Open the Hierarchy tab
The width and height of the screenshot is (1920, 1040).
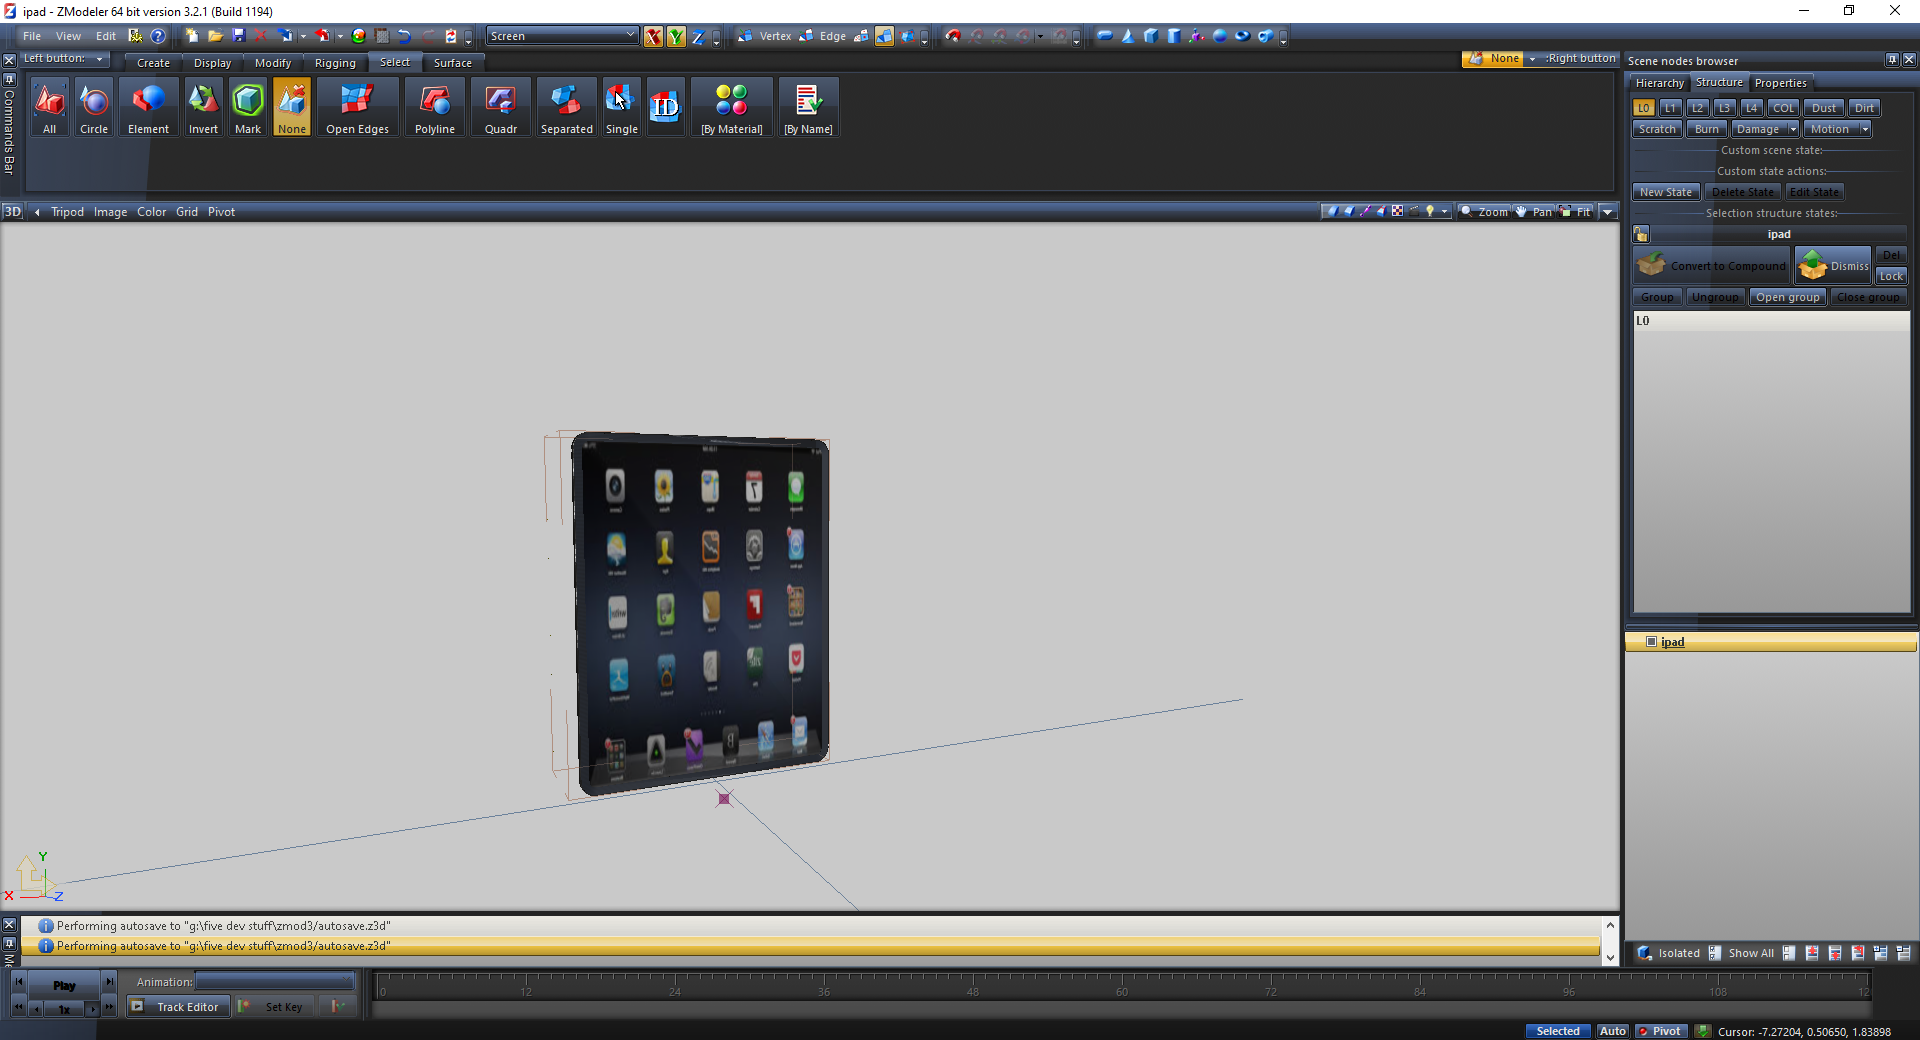pos(1659,83)
